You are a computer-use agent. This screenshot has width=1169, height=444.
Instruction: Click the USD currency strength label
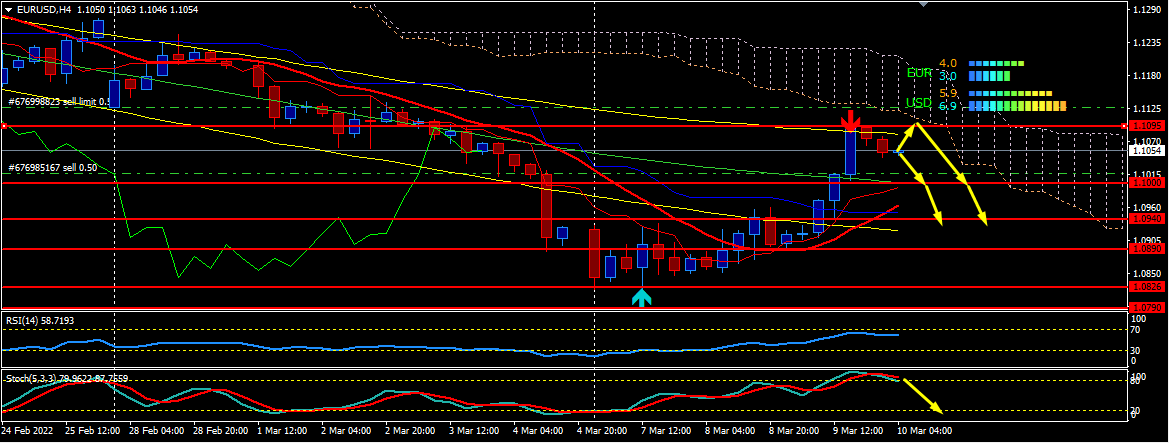tap(919, 103)
